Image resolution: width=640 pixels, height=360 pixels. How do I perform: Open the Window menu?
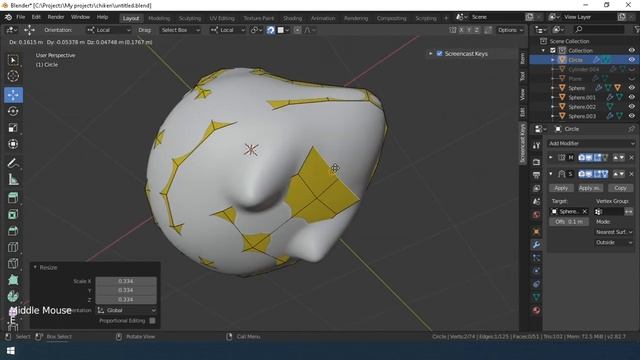80,17
